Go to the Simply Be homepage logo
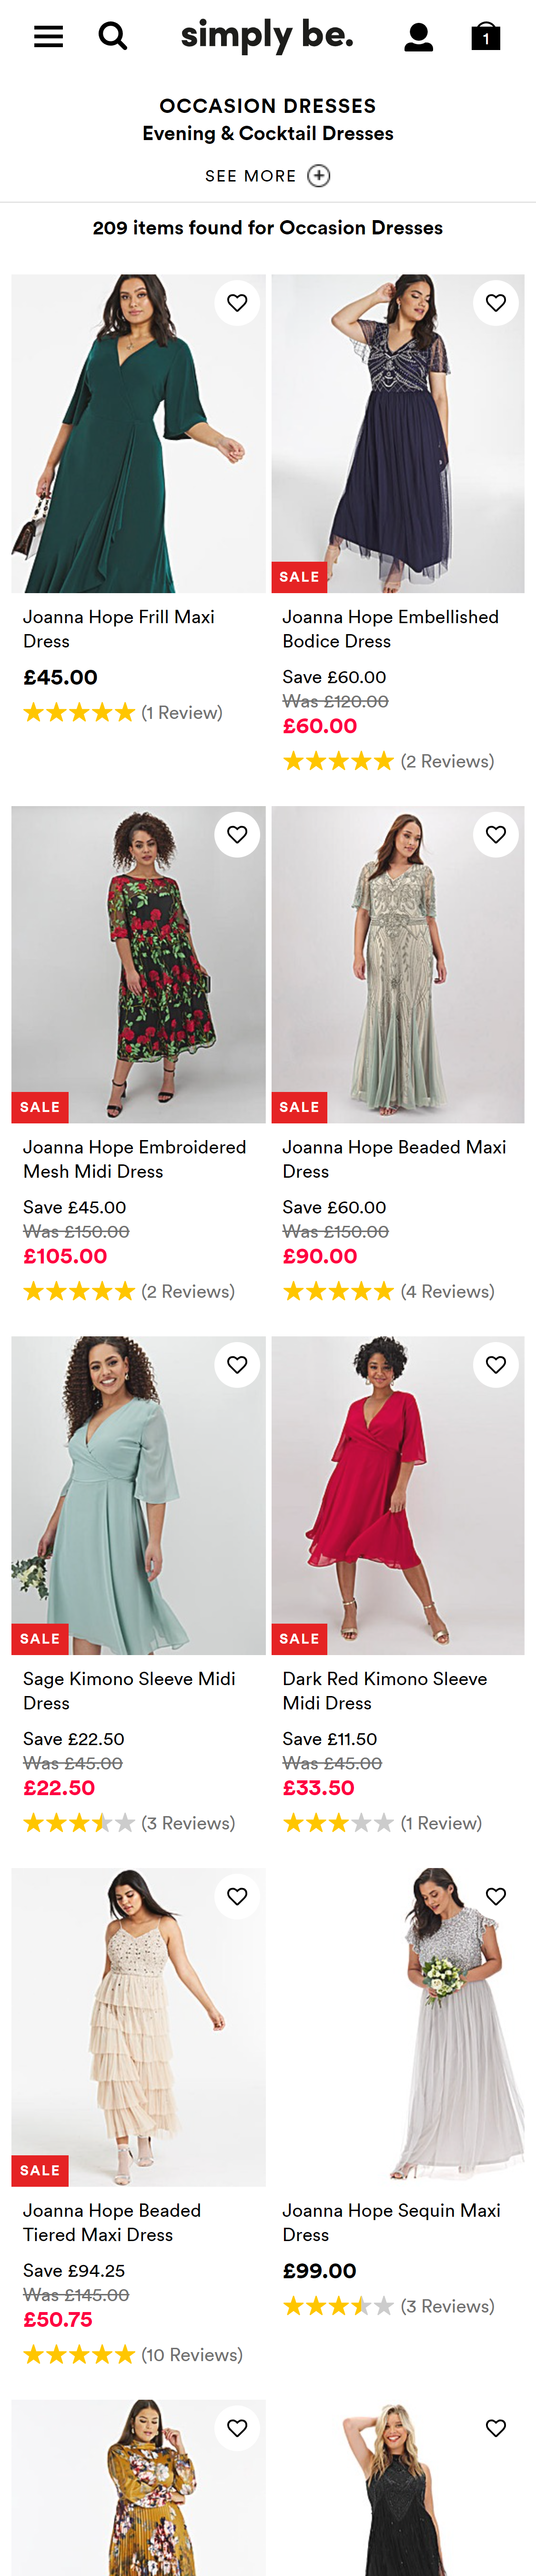 267,36
